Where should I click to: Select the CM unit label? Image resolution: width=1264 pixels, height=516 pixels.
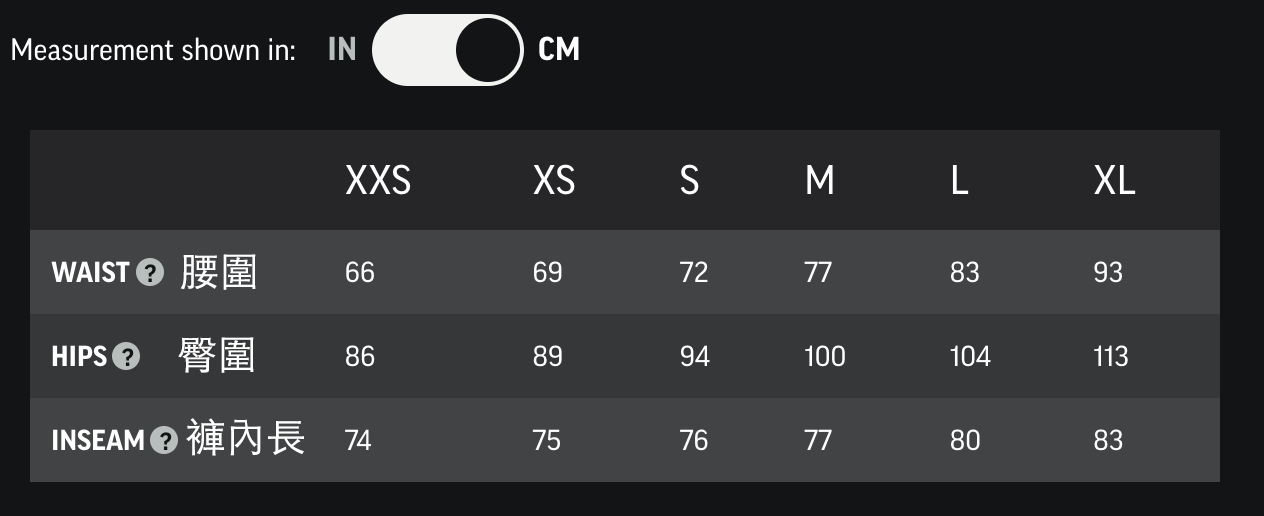tap(559, 49)
